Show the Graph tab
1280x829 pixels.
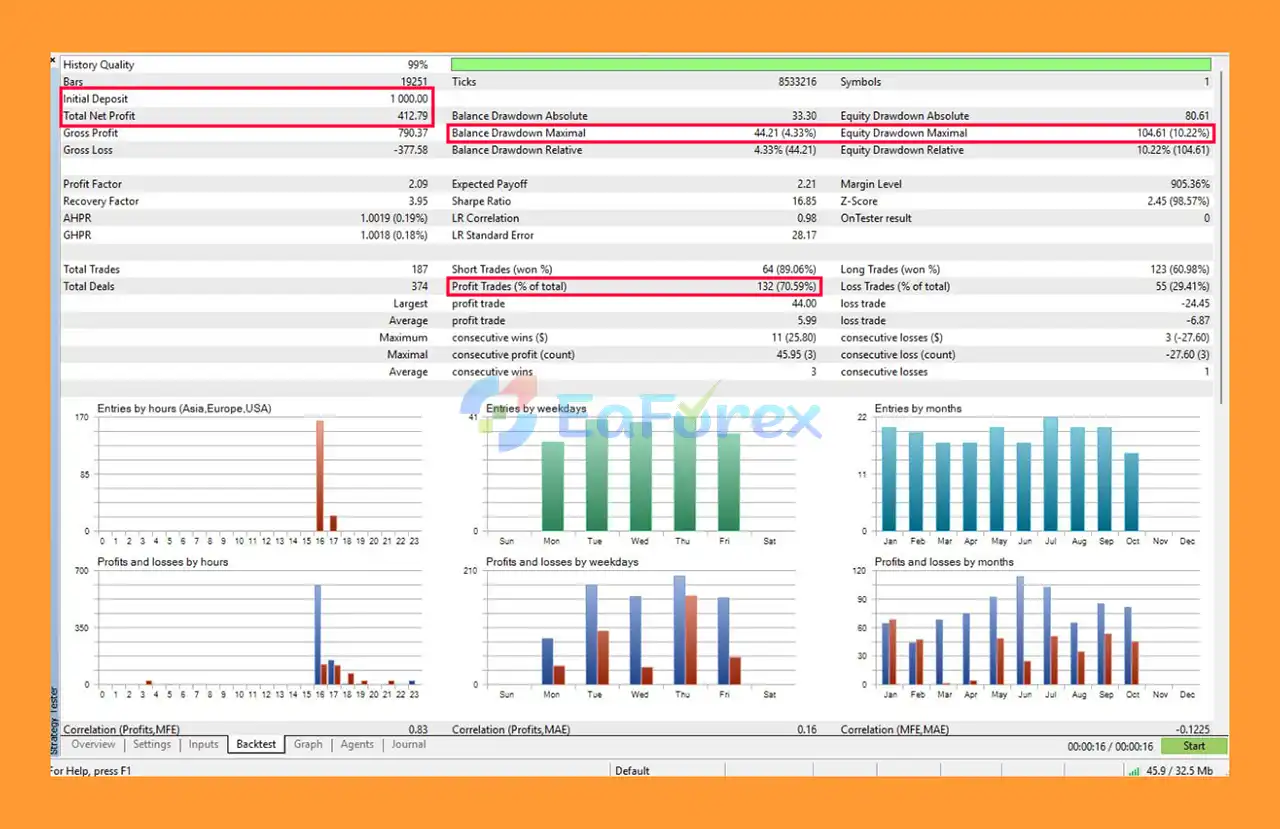point(308,744)
